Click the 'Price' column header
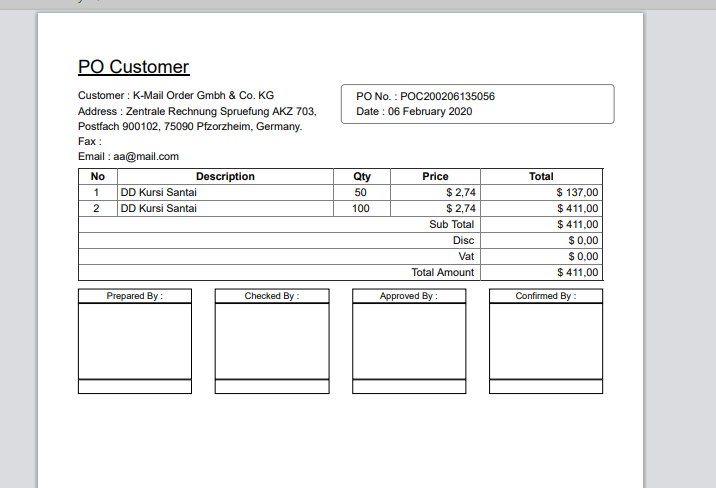716x488 pixels. click(435, 177)
